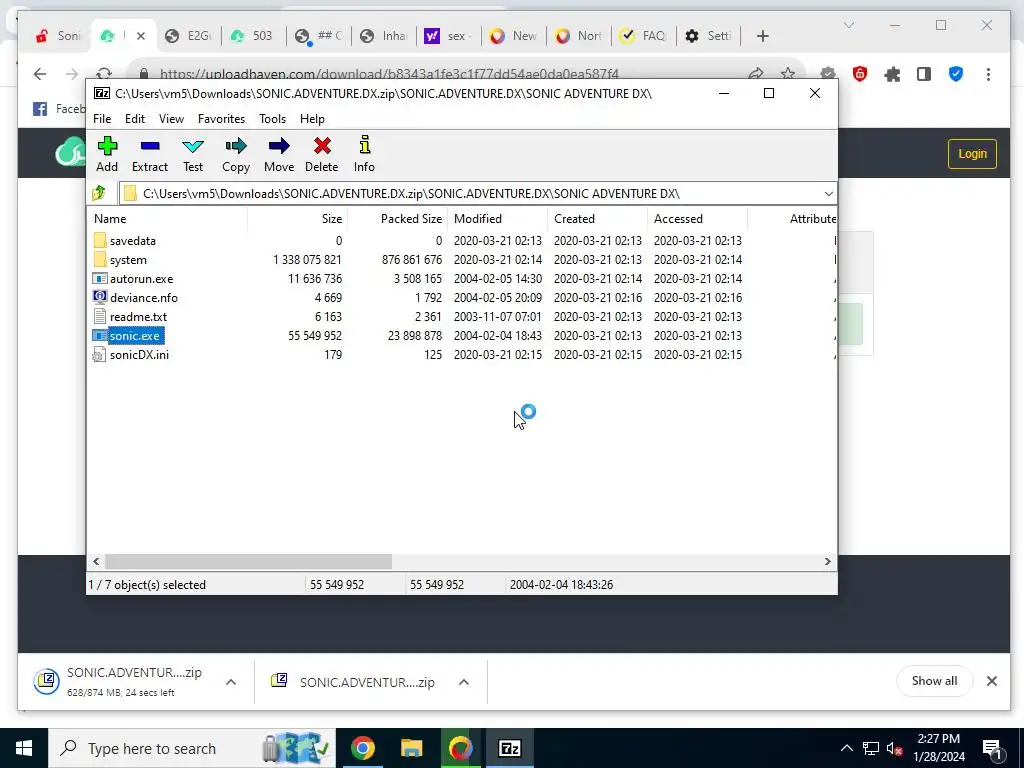Image resolution: width=1024 pixels, height=768 pixels.
Task: Switch to the Settings browser tab
Action: coord(709,36)
